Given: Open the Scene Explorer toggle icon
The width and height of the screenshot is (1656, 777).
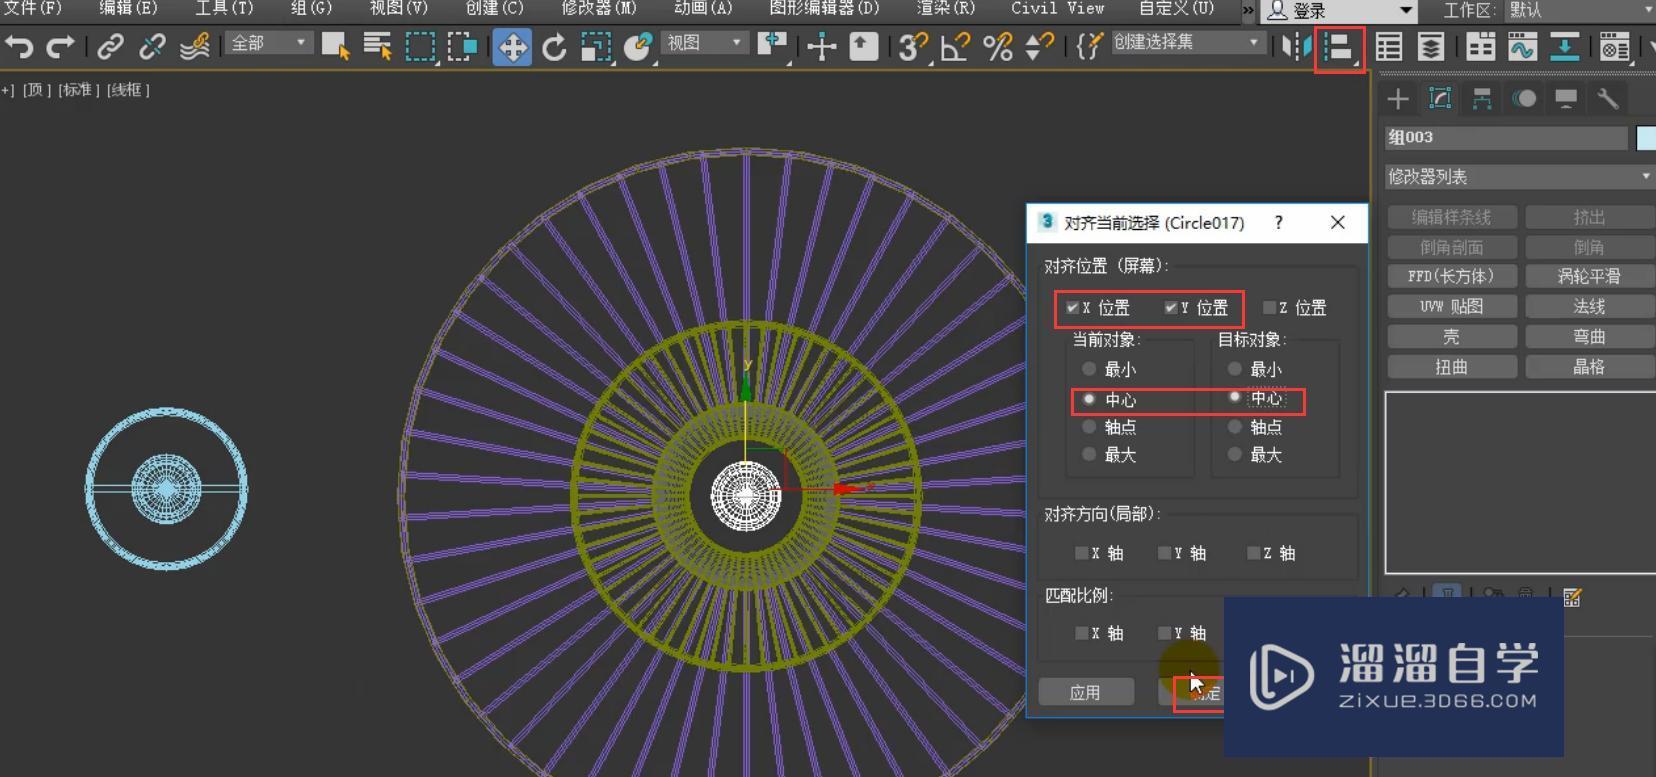Looking at the screenshot, I should pyautogui.click(x=1388, y=46).
